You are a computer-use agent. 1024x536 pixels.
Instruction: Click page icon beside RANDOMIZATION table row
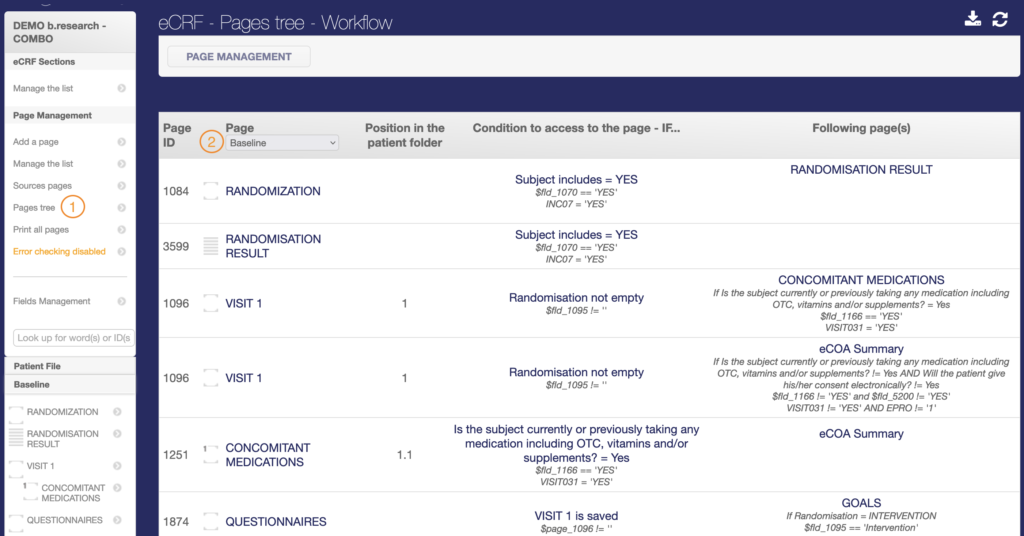[x=211, y=191]
